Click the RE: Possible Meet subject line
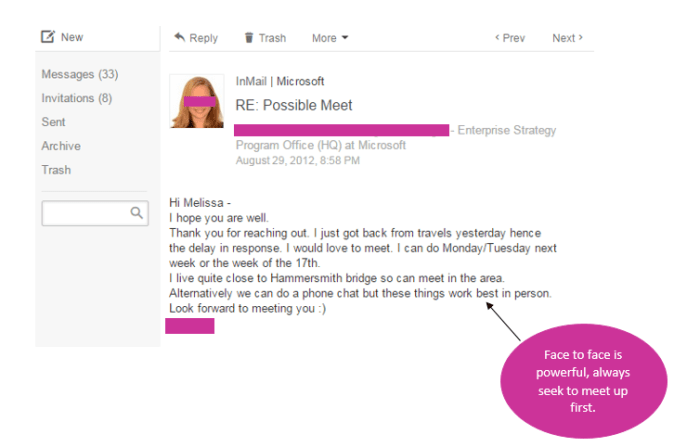Screen dimensions: 674x447 294,105
